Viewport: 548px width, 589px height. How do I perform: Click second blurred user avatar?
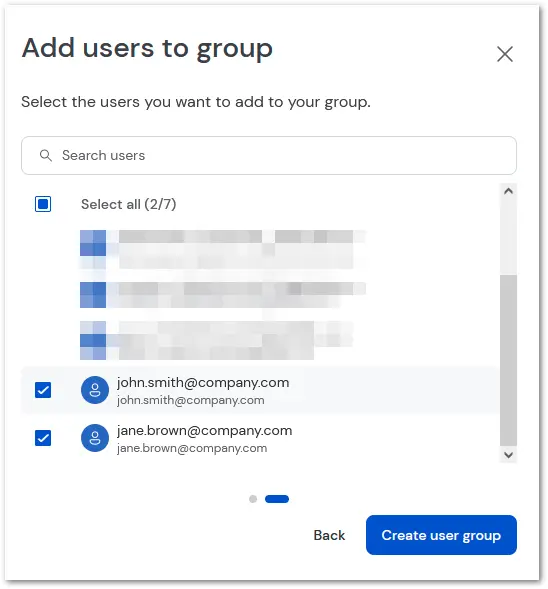[93, 295]
